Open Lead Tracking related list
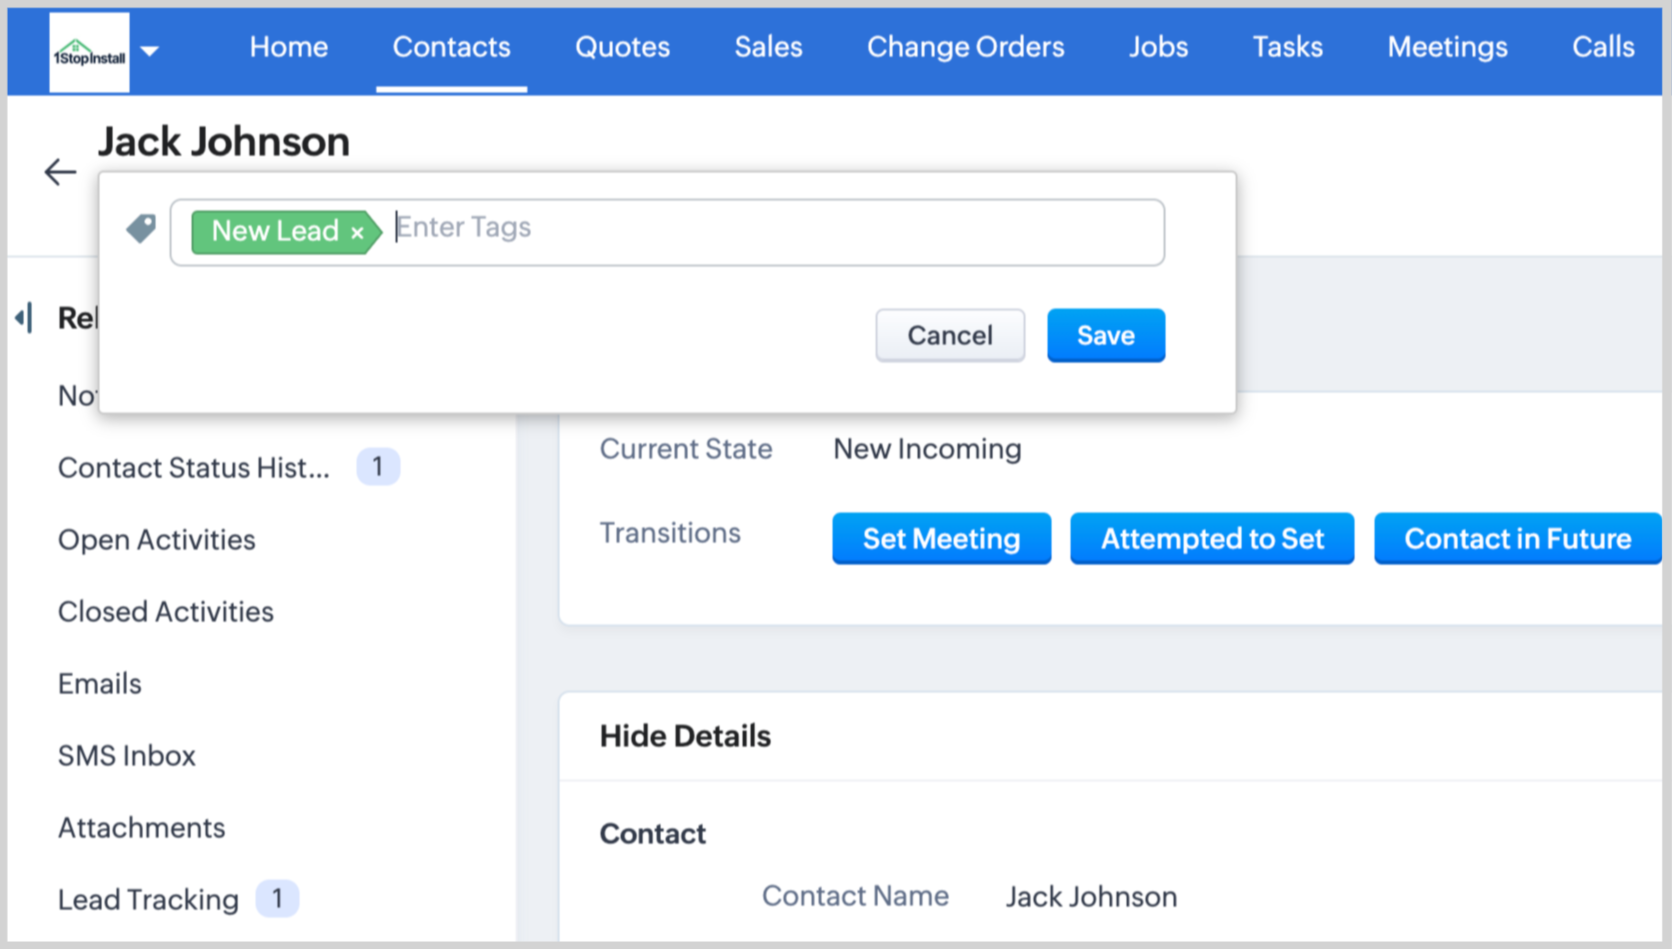 coord(148,900)
